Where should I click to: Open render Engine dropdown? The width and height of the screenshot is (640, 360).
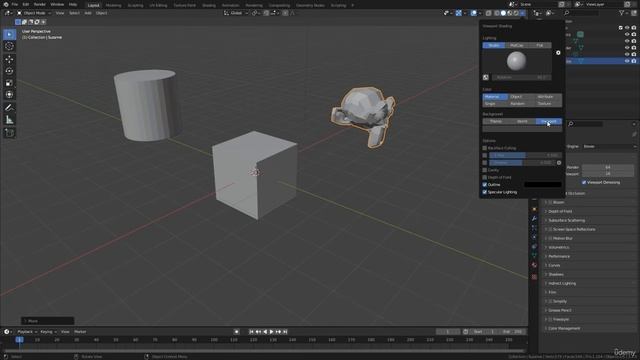[x=609, y=146]
